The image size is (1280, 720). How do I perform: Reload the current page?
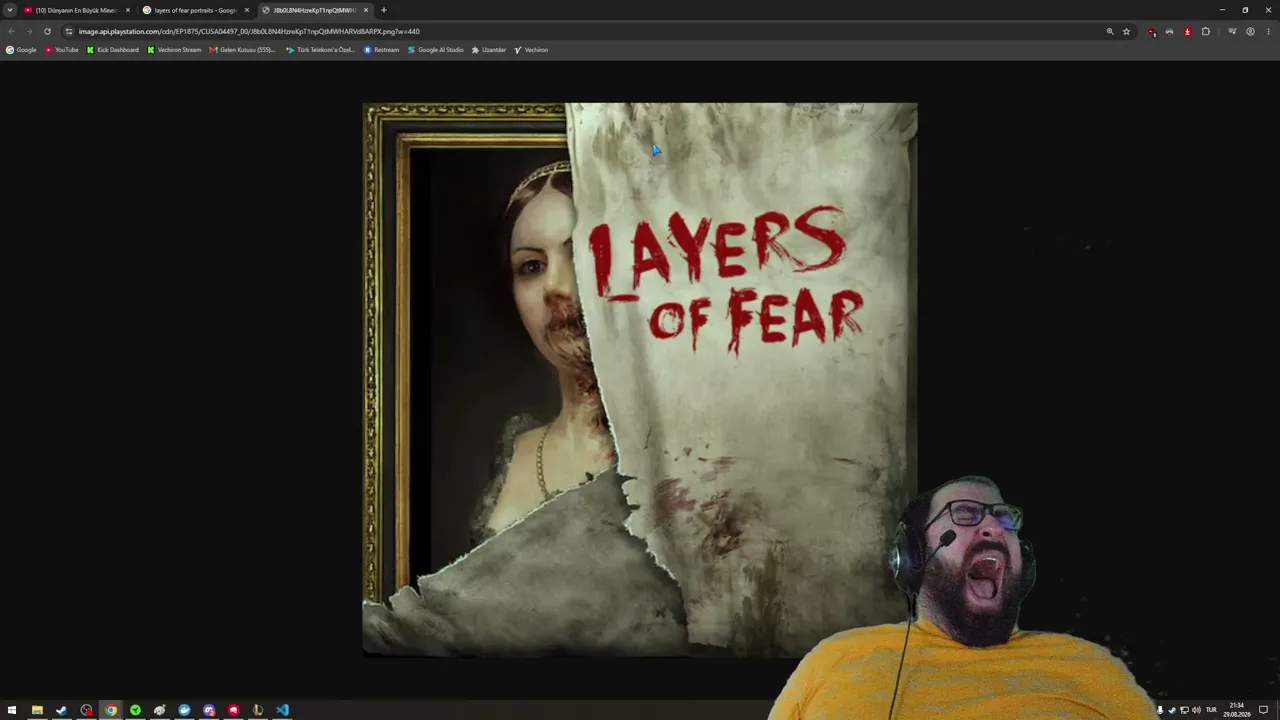pyautogui.click(x=47, y=31)
